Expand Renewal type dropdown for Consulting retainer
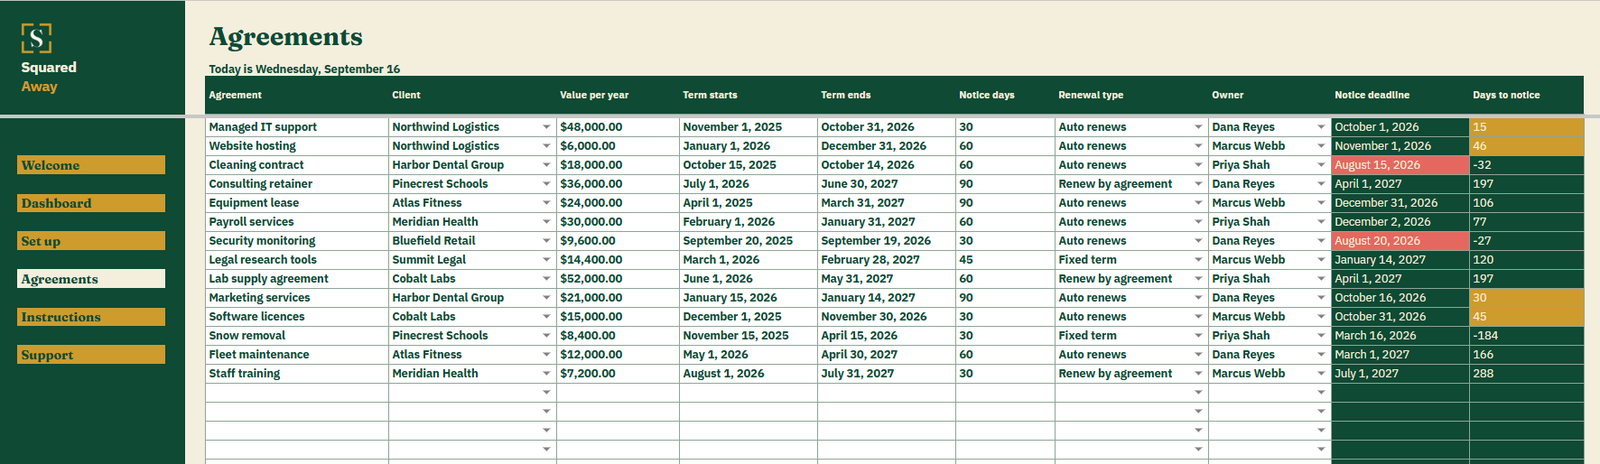Image resolution: width=1600 pixels, height=464 pixels. [1198, 184]
